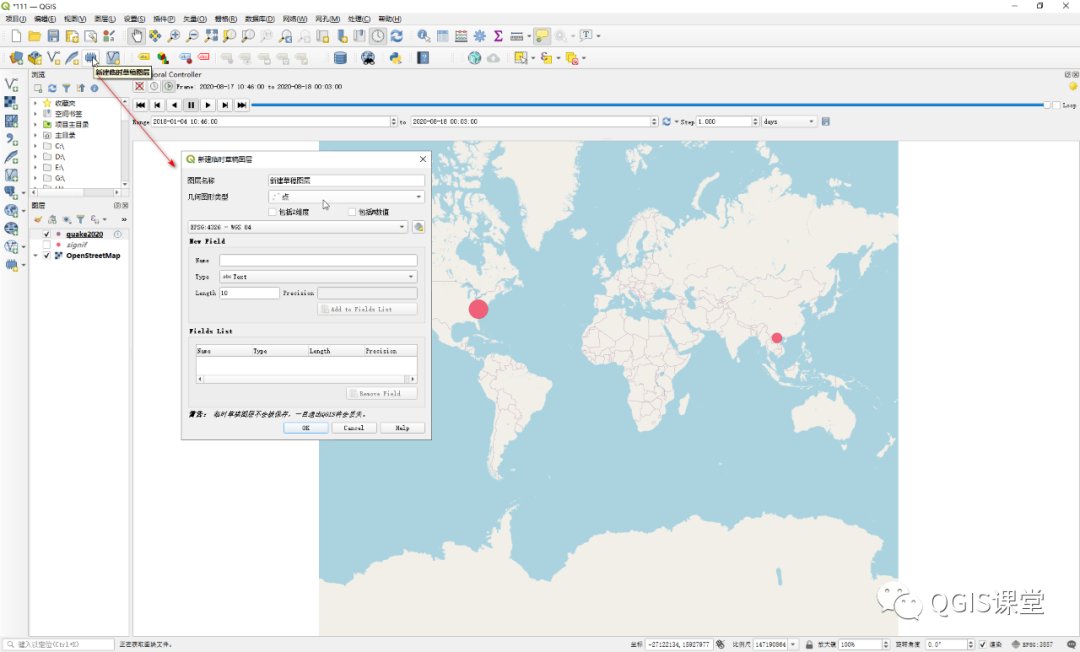The height and width of the screenshot is (652, 1080).
Task: Open the Edit (E) menu
Action: [45, 19]
